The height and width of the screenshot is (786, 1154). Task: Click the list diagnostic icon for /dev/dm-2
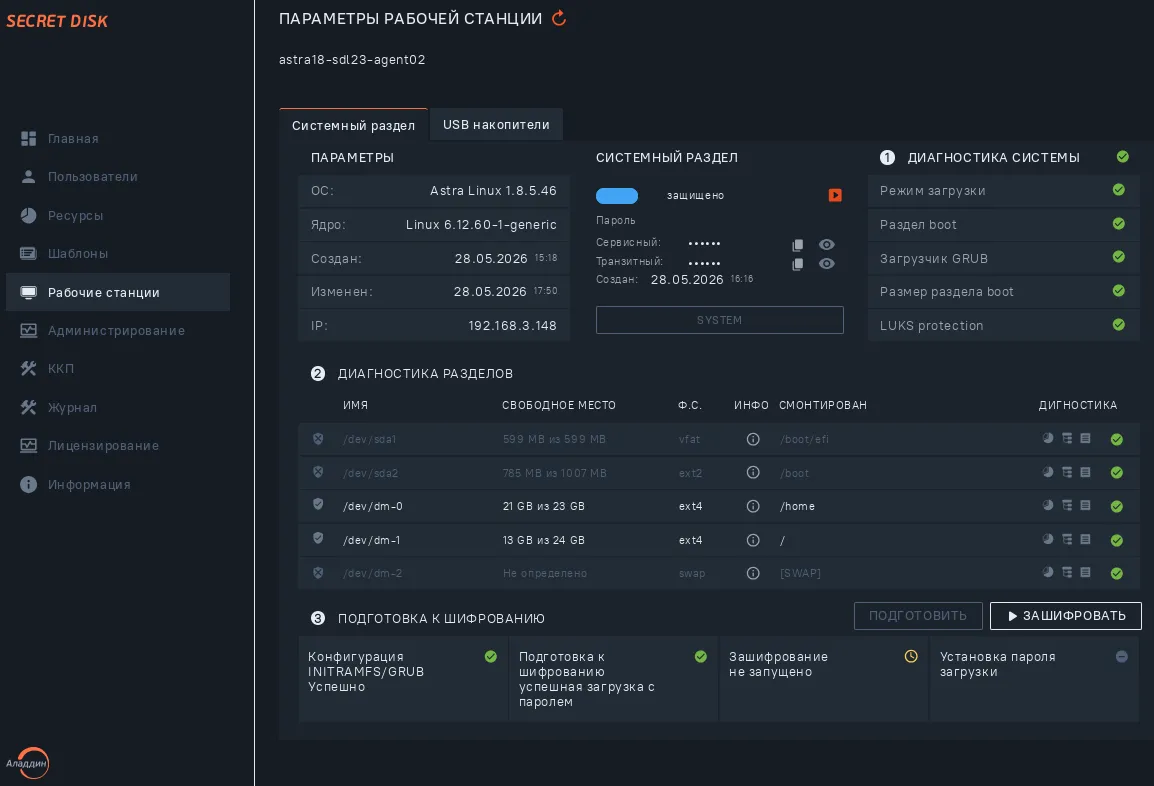tap(1086, 572)
